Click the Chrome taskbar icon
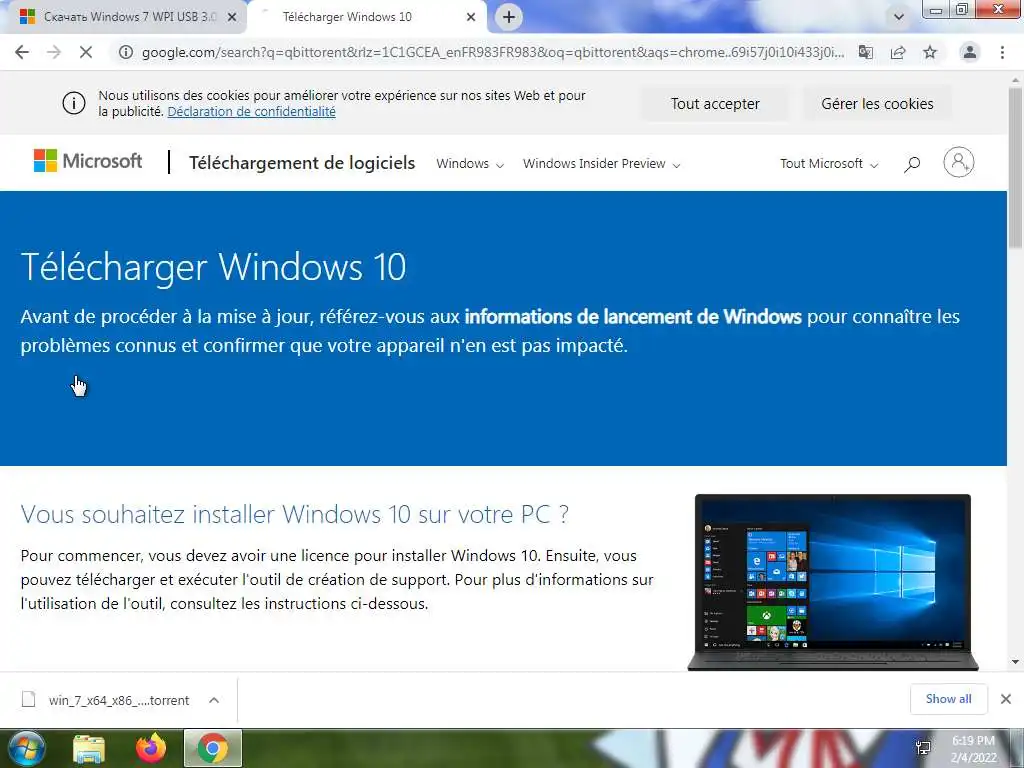This screenshot has height=768, width=1024. click(213, 748)
